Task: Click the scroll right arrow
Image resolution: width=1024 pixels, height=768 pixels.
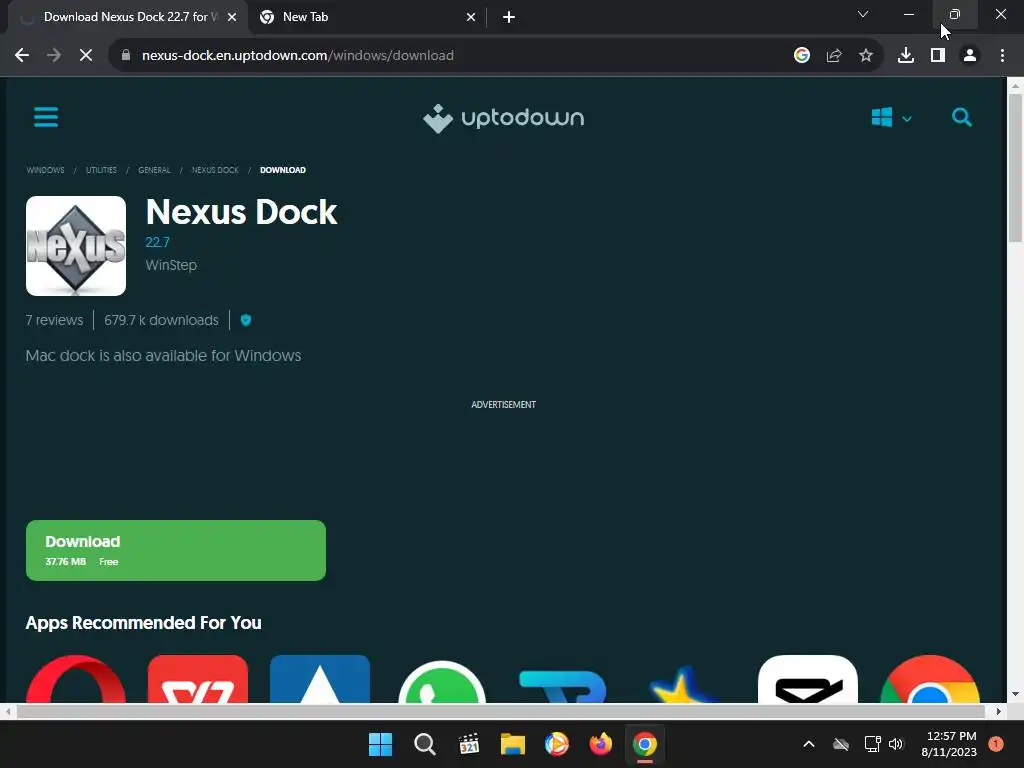Action: pyautogui.click(x=999, y=711)
